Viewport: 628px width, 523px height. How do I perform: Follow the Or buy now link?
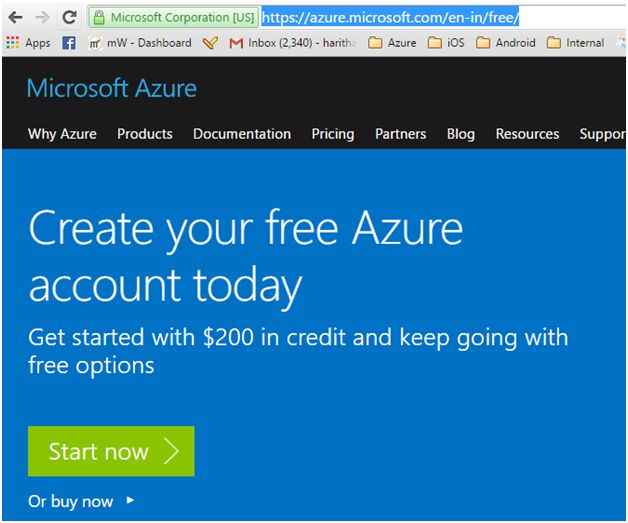coord(72,501)
